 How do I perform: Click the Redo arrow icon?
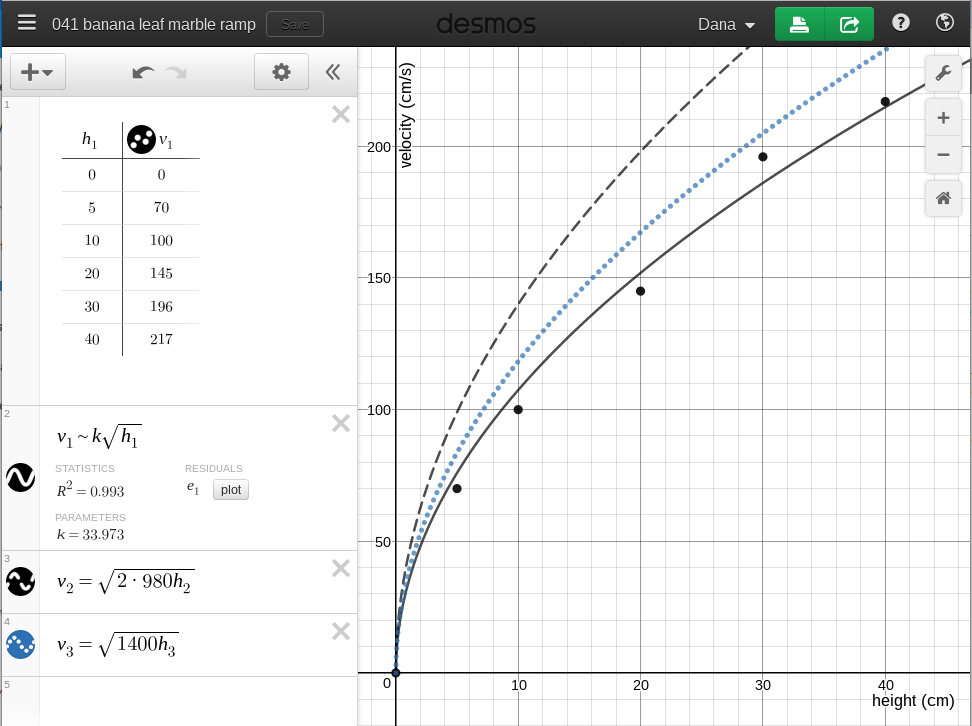coord(176,72)
